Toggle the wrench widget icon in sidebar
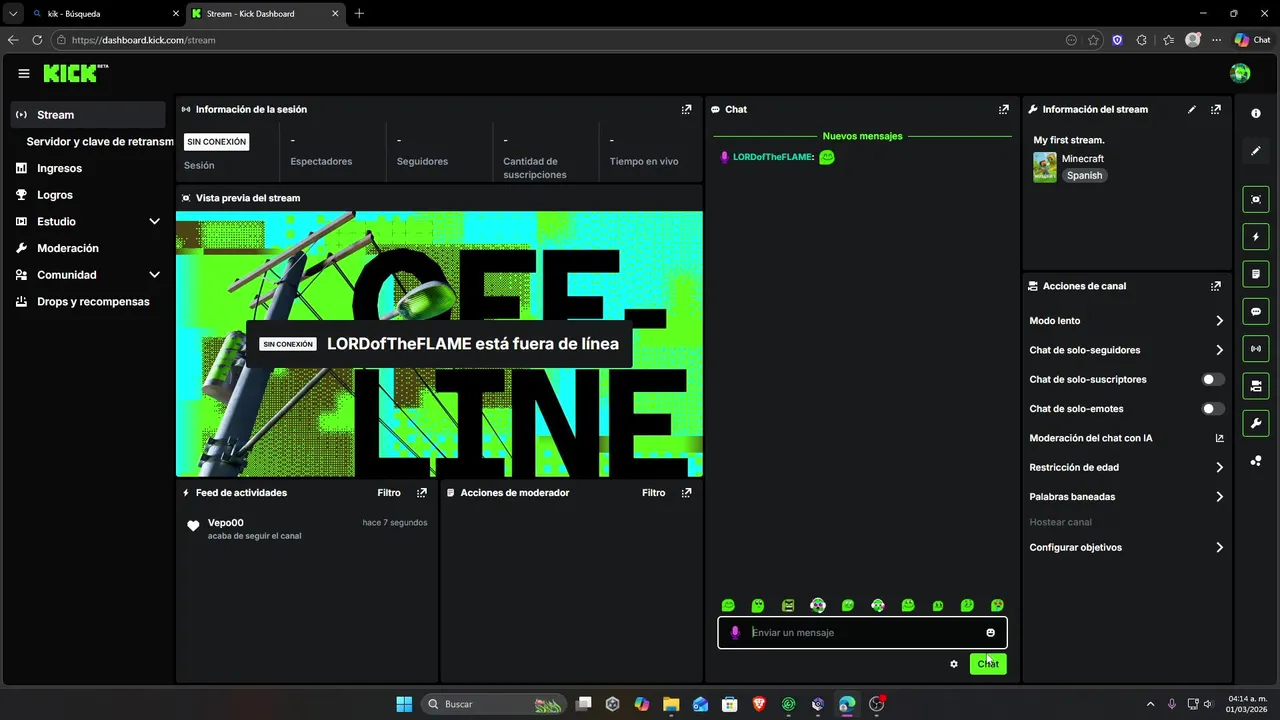This screenshot has width=1280, height=720. [1256, 423]
